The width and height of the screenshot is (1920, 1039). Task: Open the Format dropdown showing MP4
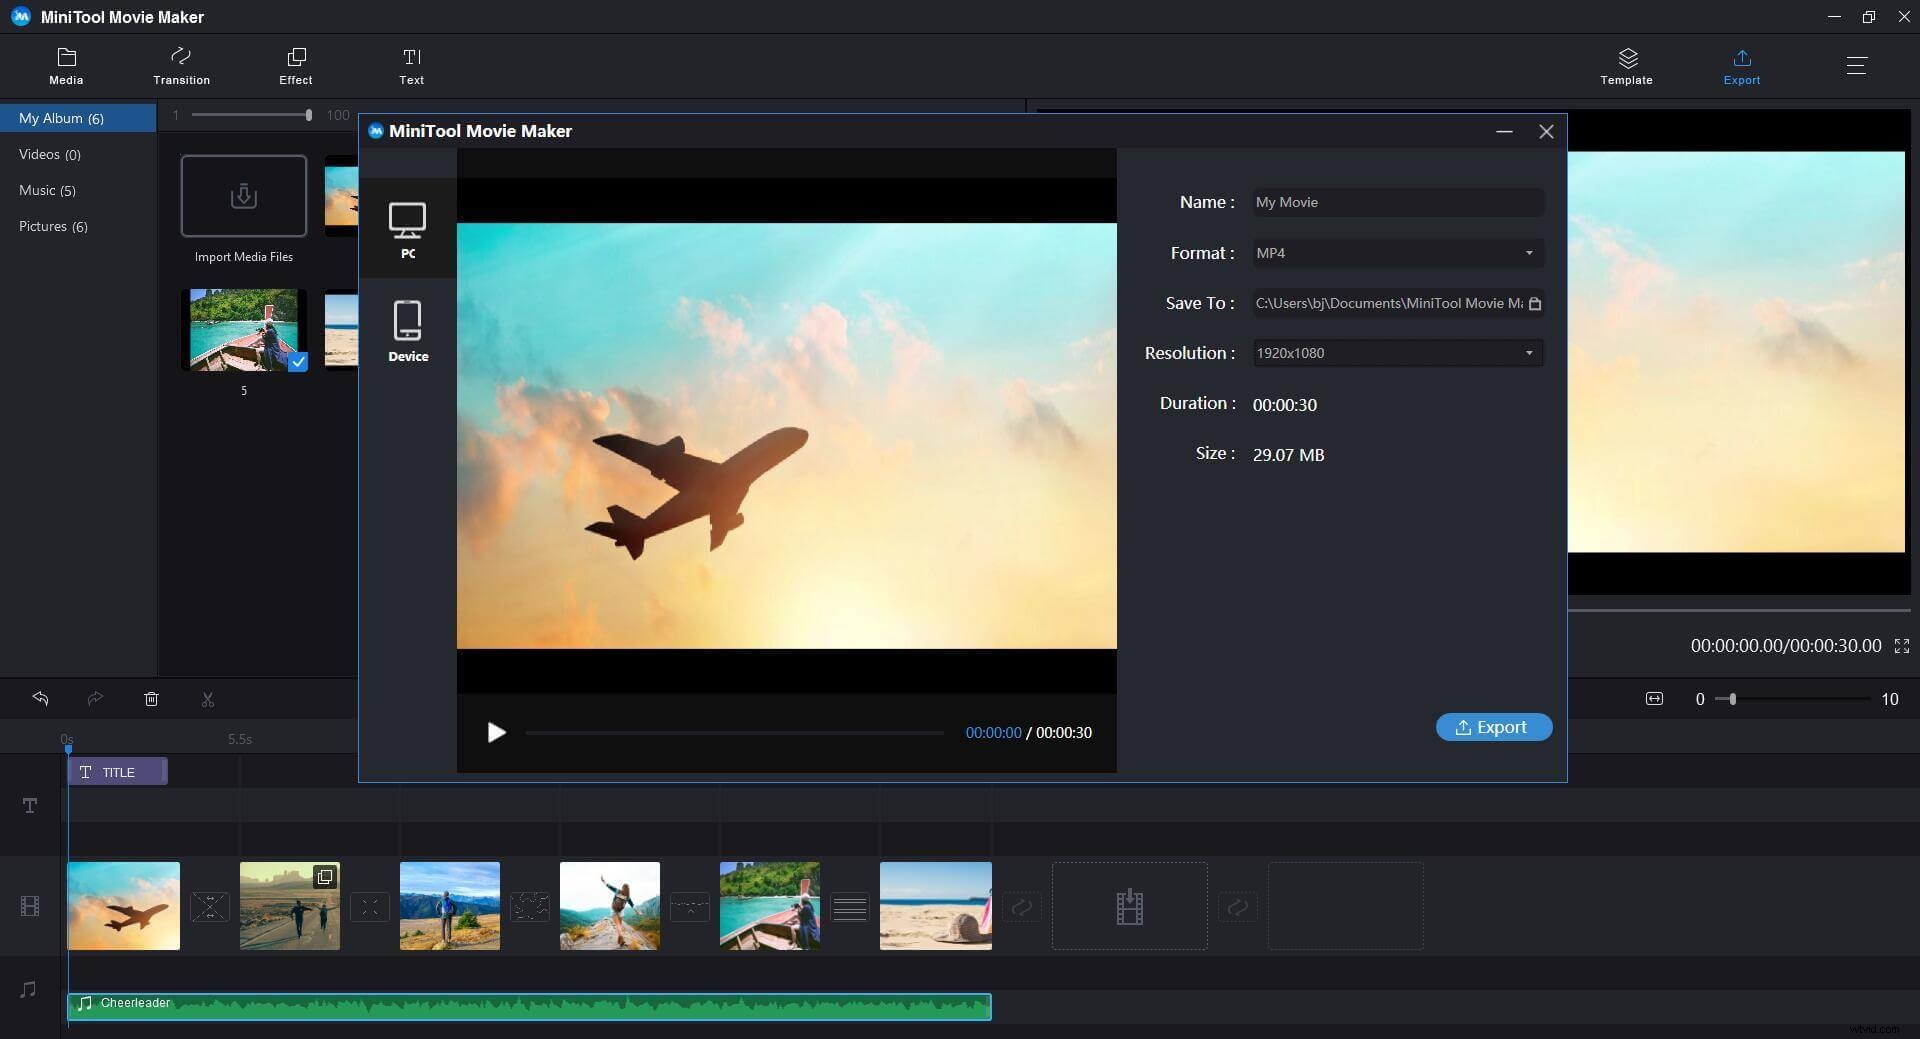click(1528, 253)
